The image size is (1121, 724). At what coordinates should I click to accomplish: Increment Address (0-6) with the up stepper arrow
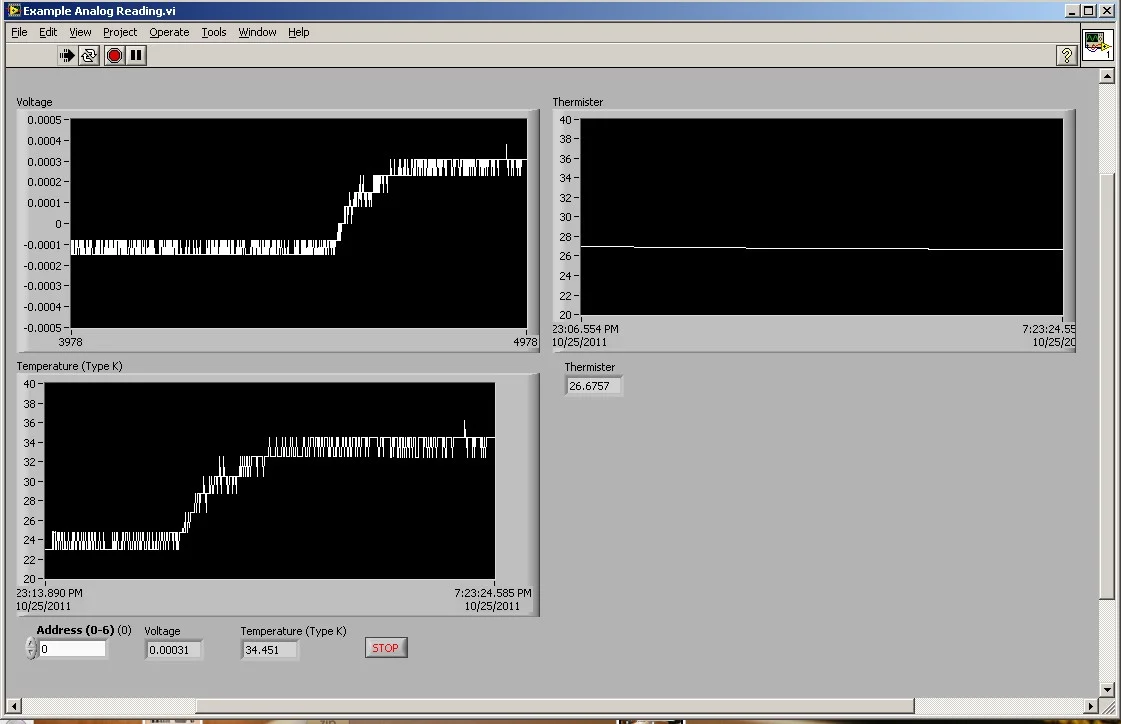[x=31, y=643]
